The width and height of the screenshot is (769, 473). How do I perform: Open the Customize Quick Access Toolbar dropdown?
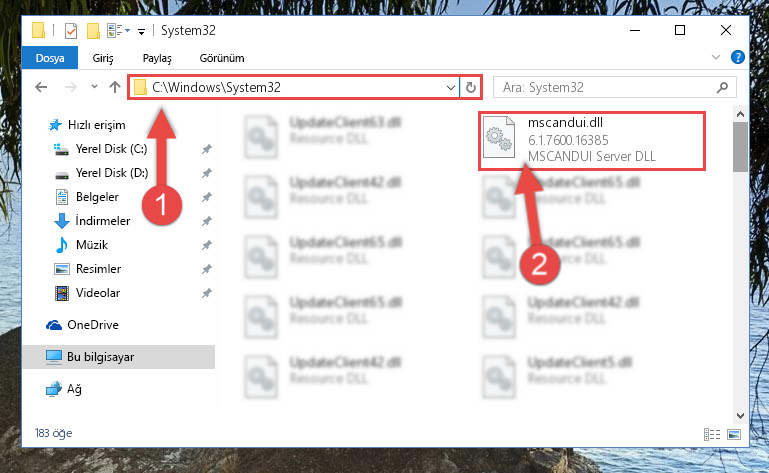point(141,32)
